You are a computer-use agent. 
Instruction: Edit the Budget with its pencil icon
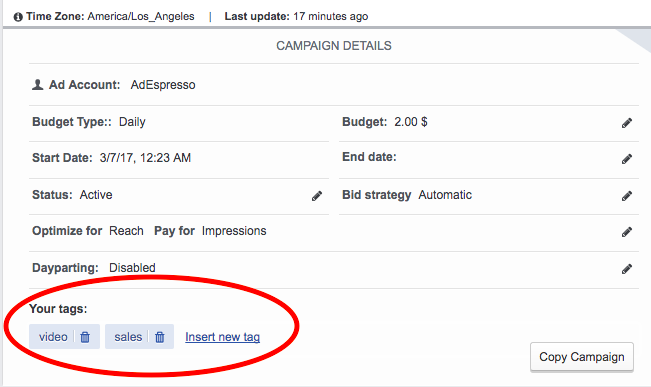tap(627, 123)
